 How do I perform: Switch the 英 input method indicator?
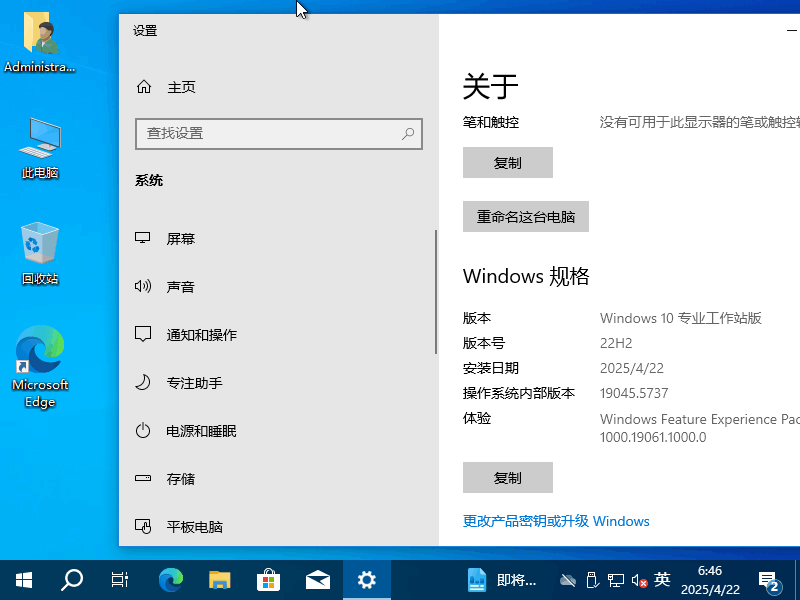point(662,580)
